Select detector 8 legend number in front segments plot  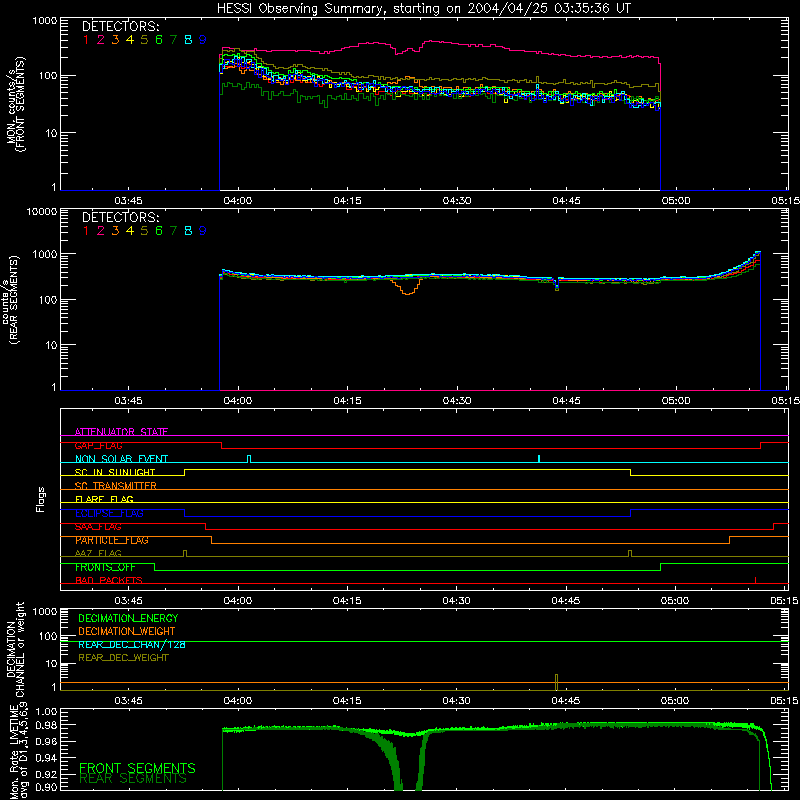[188, 40]
